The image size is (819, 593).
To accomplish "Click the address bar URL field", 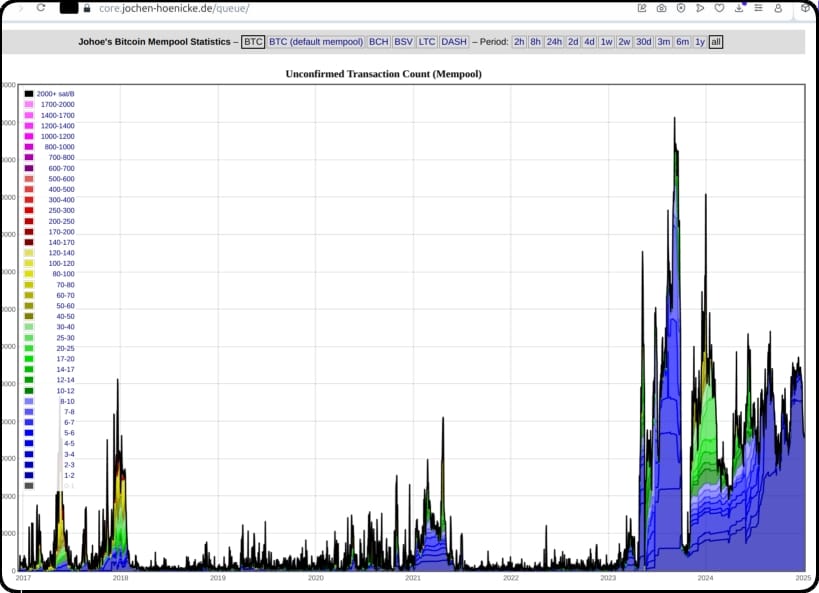I will pyautogui.click(x=174, y=8).
